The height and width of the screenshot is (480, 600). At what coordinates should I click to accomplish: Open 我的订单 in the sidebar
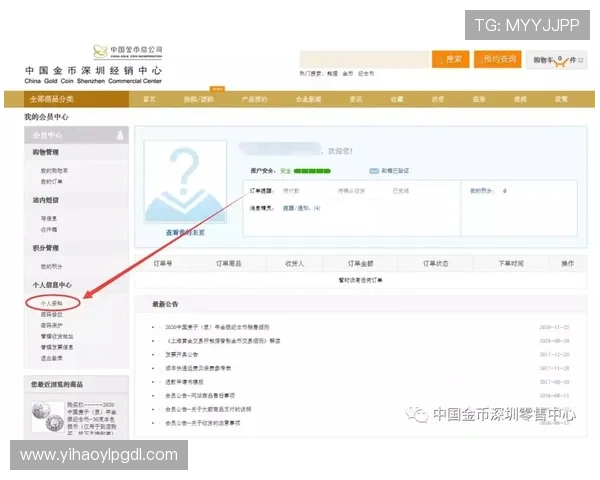(x=52, y=181)
